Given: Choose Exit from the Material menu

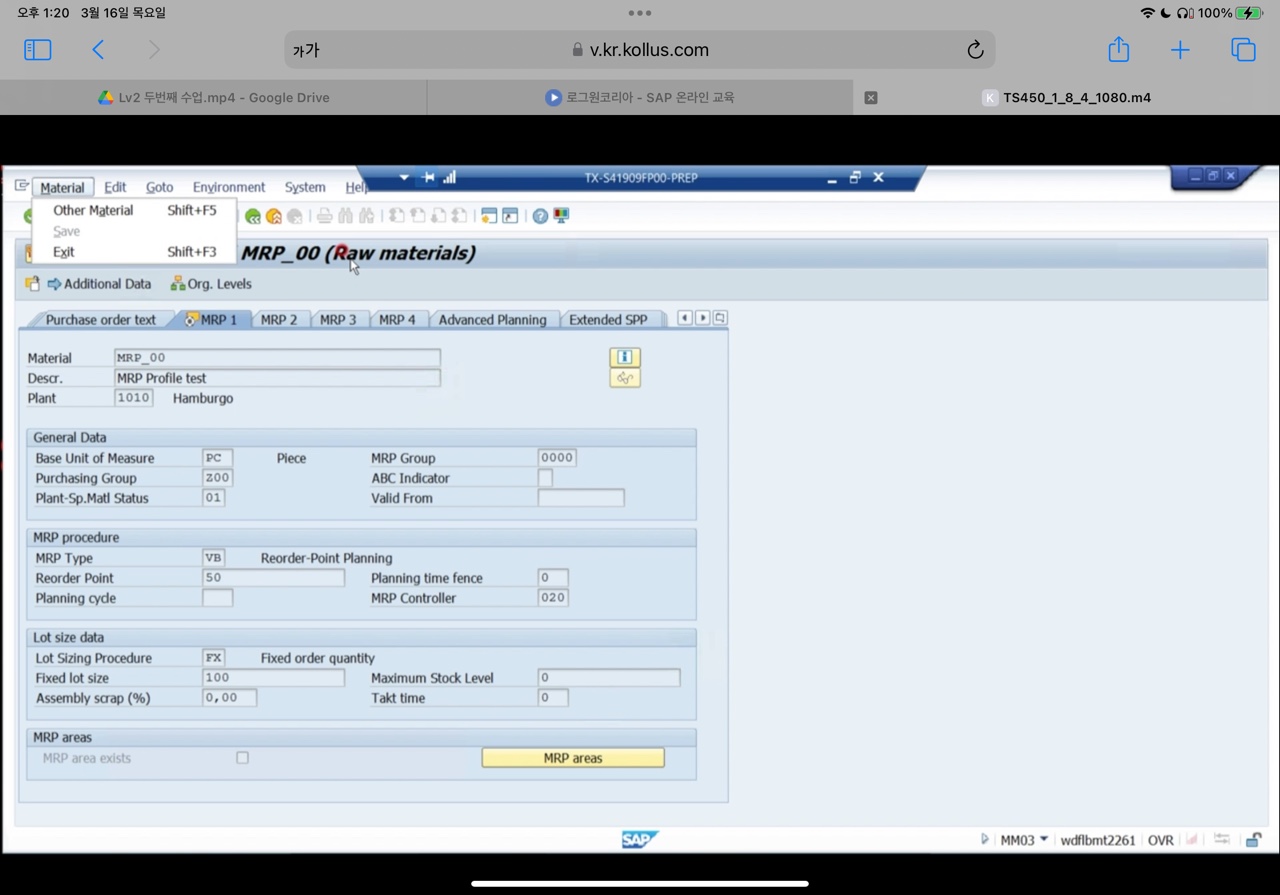Looking at the screenshot, I should (x=135, y=252).
